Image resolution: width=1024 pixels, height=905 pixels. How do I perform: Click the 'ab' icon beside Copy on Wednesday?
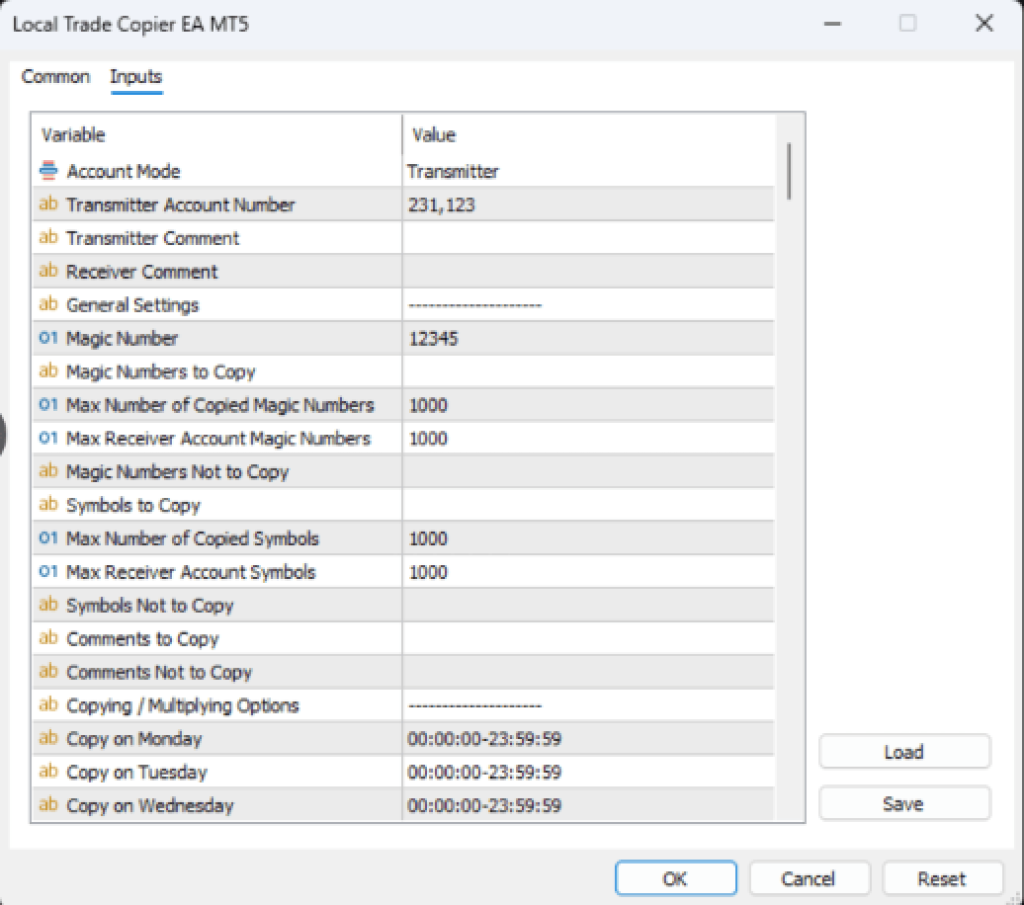pyautogui.click(x=48, y=804)
